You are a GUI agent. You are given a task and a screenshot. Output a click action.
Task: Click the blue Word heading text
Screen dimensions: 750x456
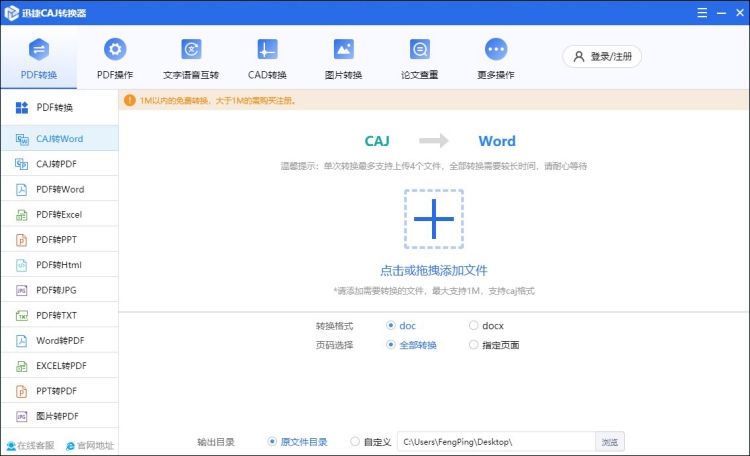tap(497, 141)
